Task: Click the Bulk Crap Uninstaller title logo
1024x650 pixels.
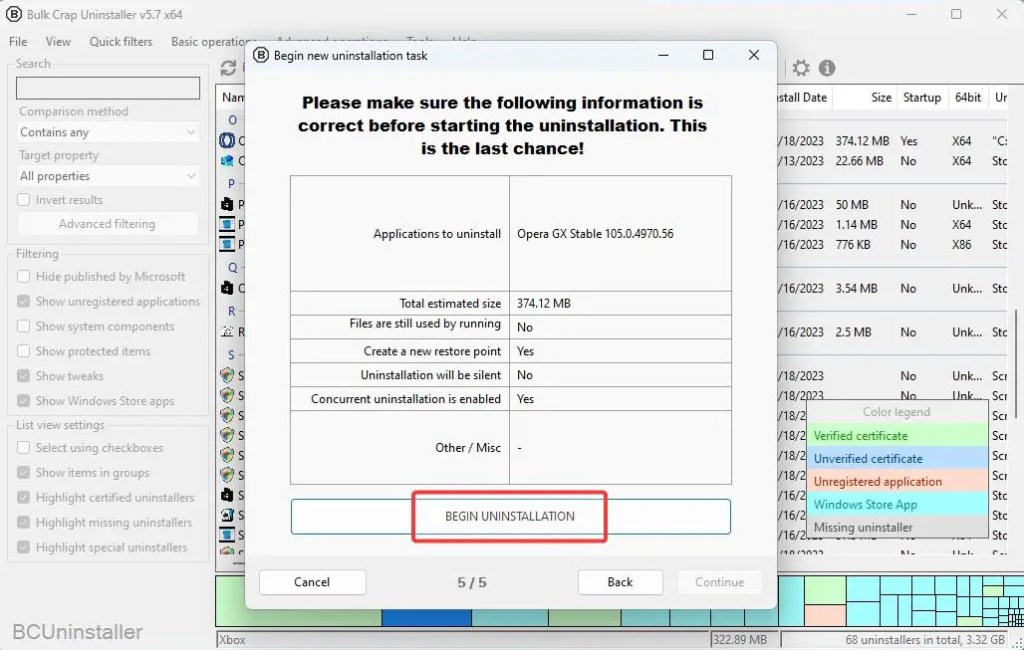Action: click(13, 14)
